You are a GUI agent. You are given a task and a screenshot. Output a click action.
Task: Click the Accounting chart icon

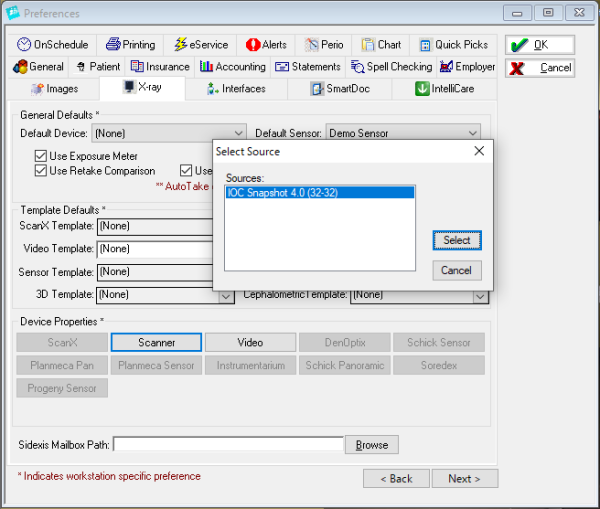coord(207,67)
